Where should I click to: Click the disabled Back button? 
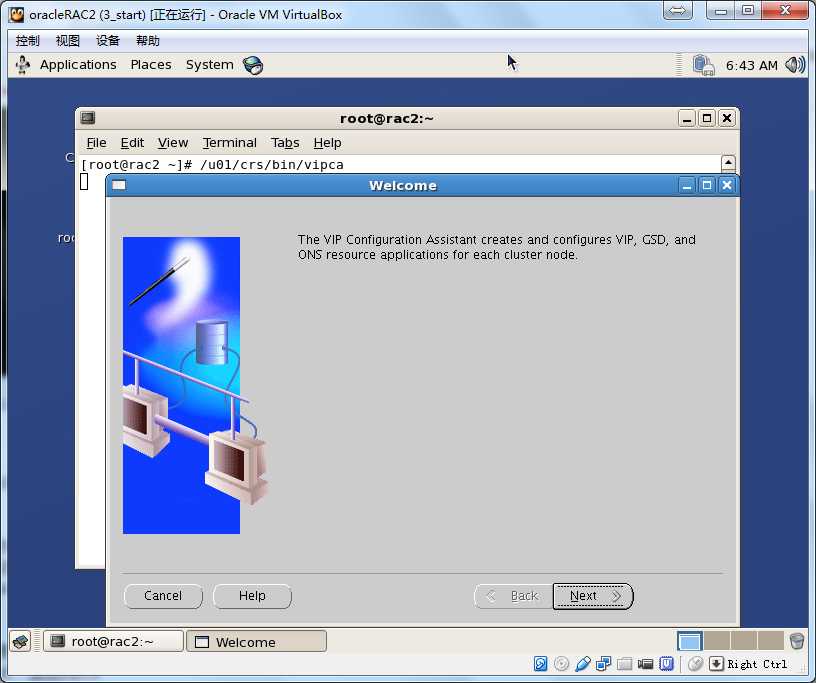(514, 596)
